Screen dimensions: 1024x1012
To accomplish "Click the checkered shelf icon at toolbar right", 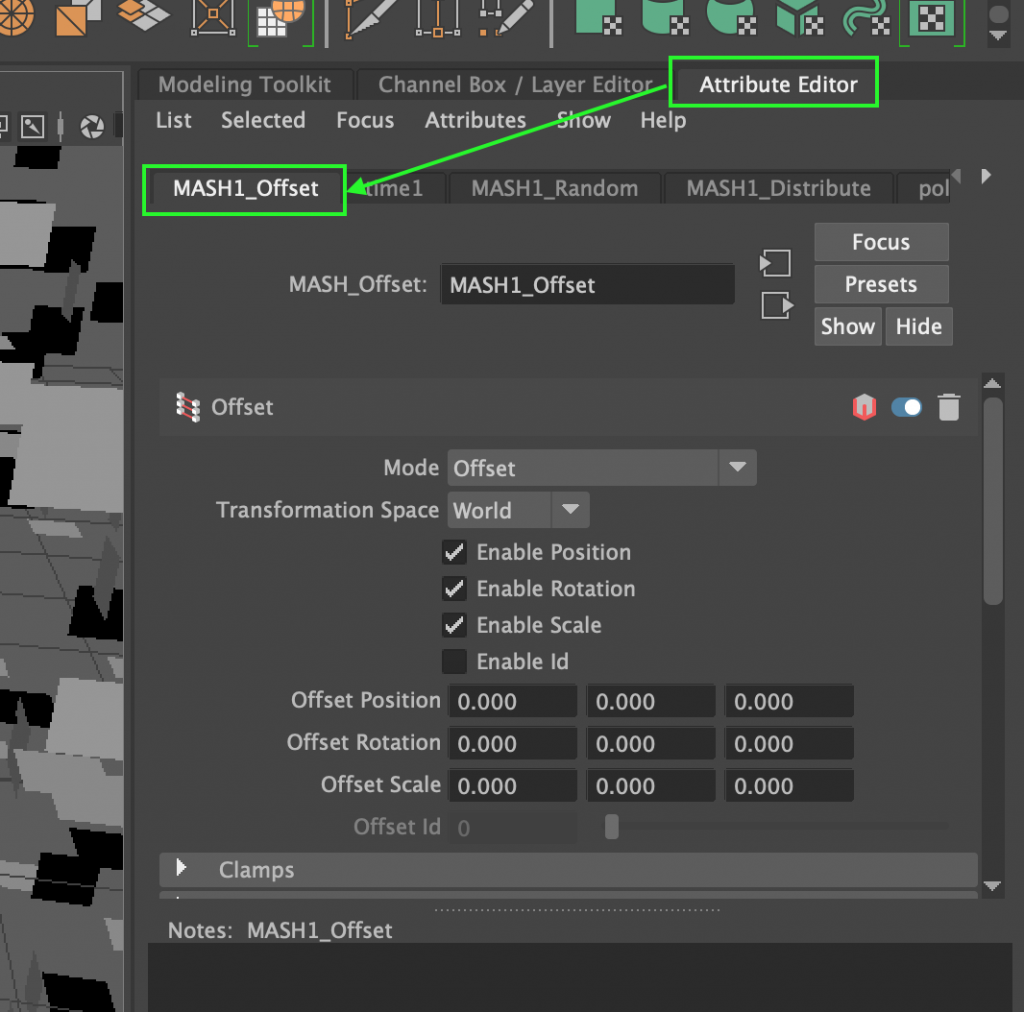I will (x=932, y=19).
